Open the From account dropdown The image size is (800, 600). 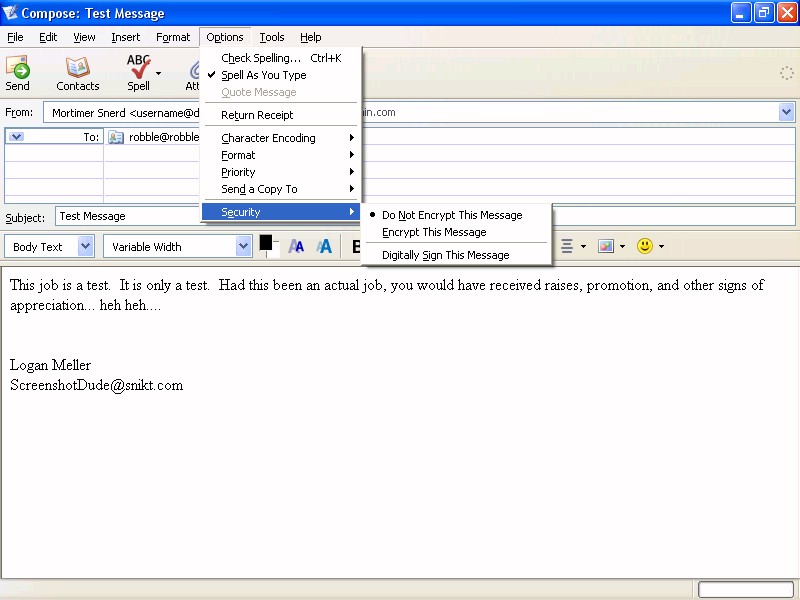click(x=786, y=112)
